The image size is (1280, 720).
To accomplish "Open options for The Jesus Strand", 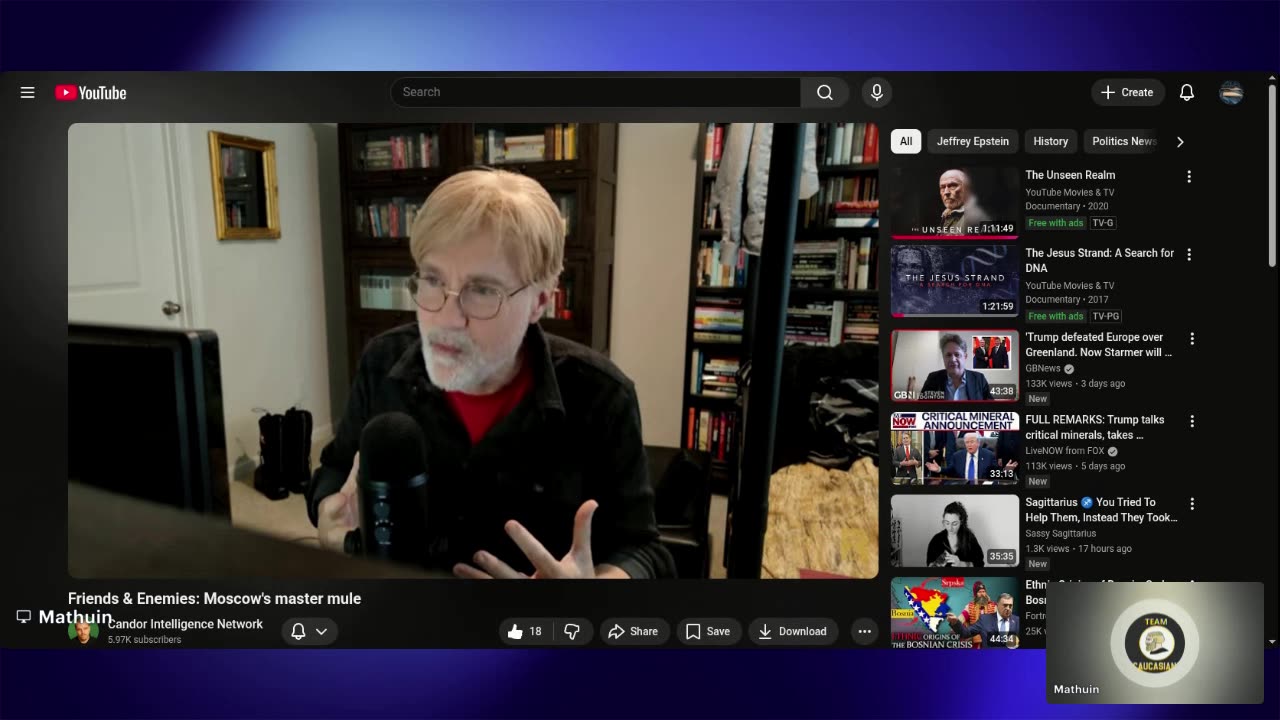I will point(1189,255).
